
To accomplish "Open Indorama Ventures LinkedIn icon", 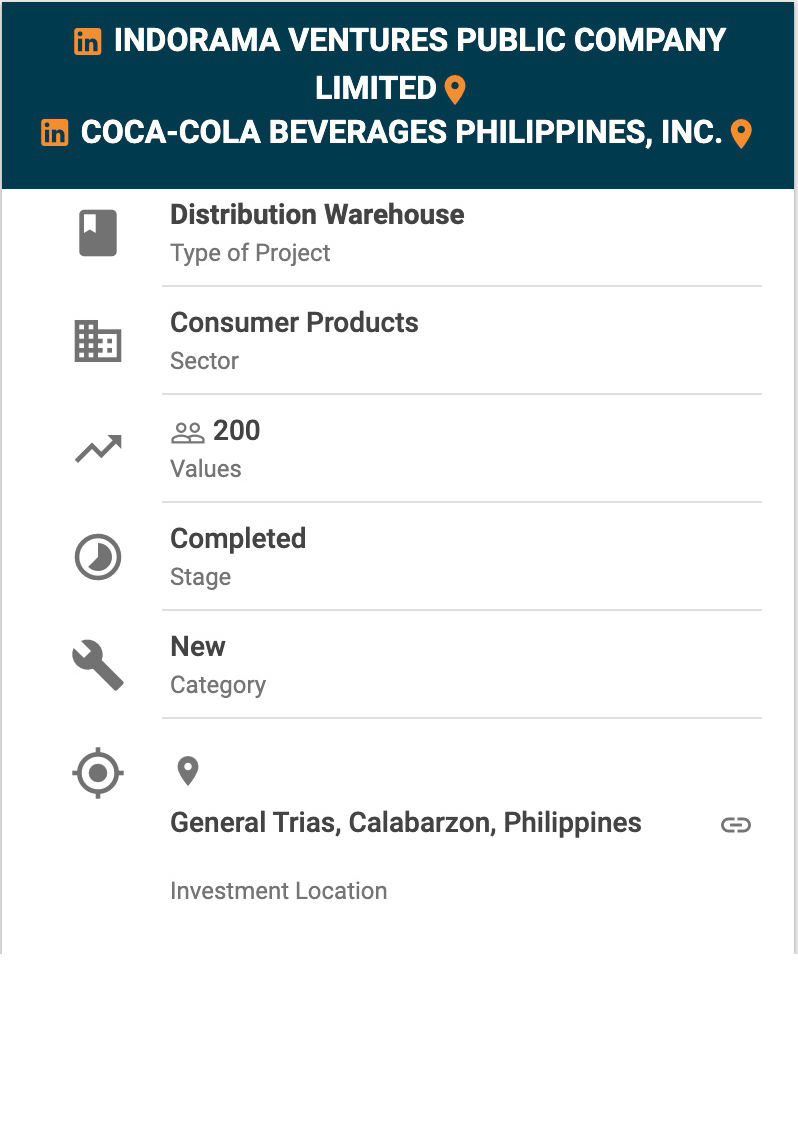I will pos(88,42).
